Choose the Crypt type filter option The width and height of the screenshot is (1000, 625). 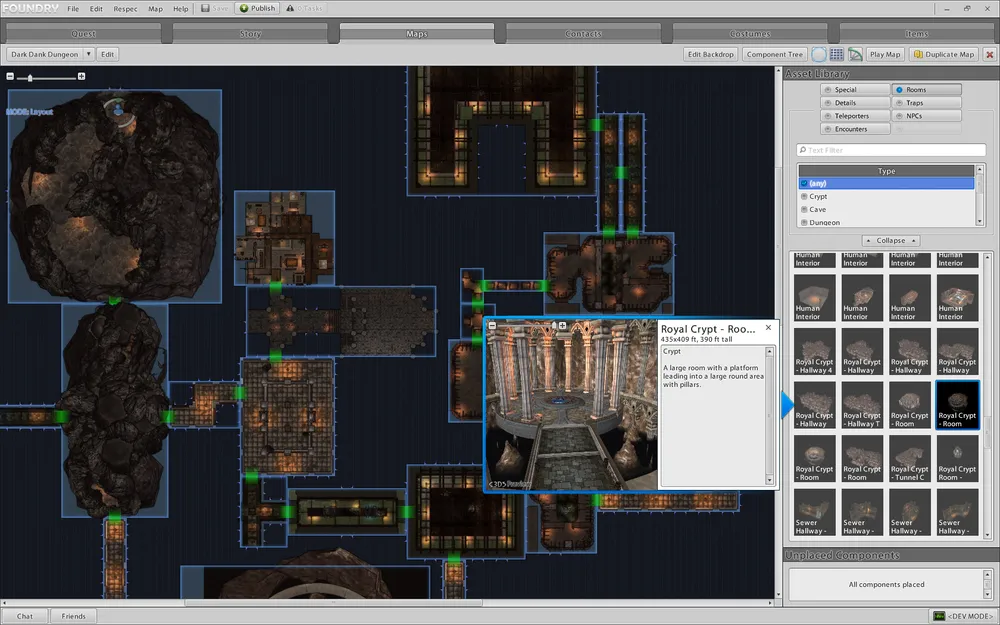[818, 197]
